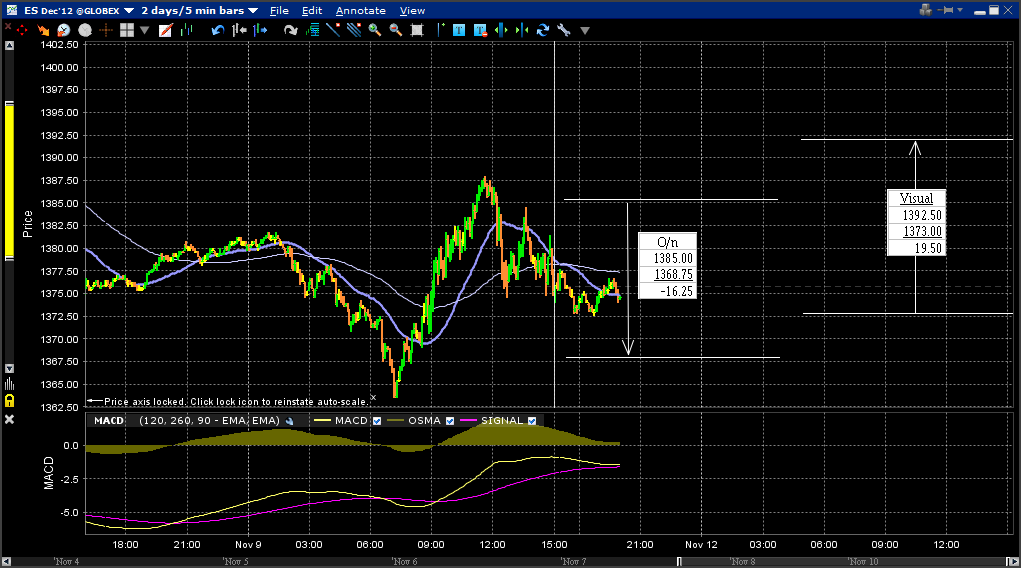1021x568 pixels.
Task: Click the red pencil edit icon
Action: point(165,30)
